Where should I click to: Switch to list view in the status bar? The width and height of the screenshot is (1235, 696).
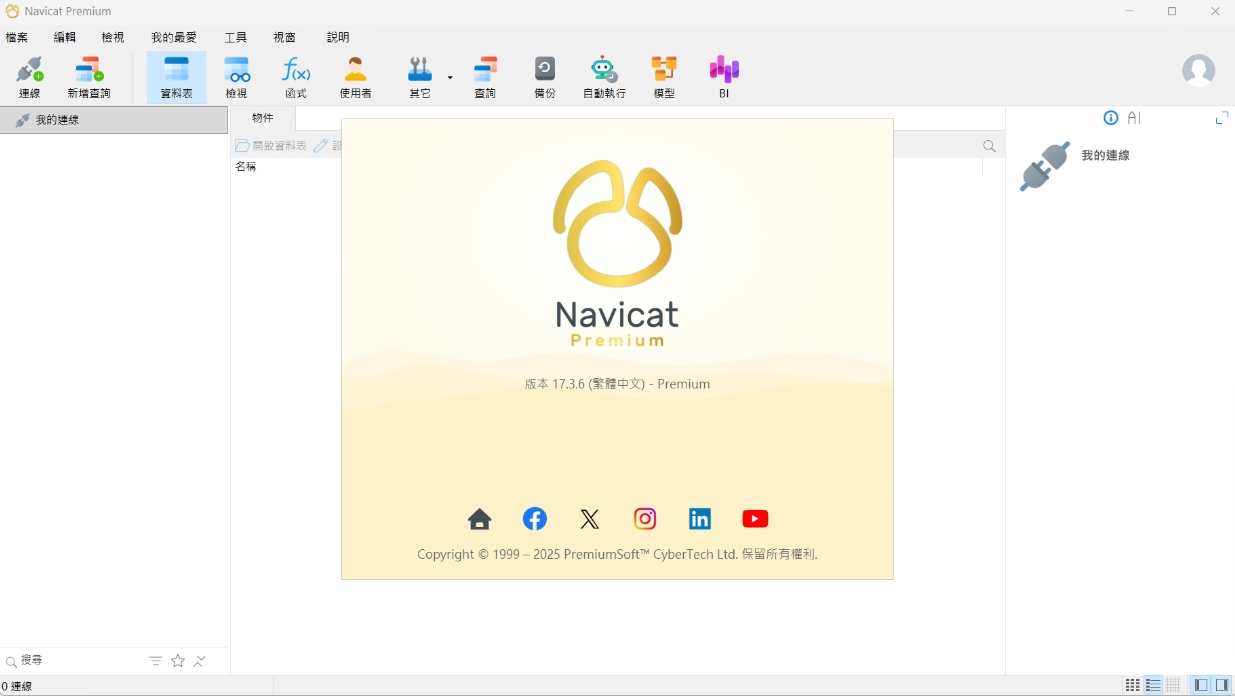point(1153,686)
